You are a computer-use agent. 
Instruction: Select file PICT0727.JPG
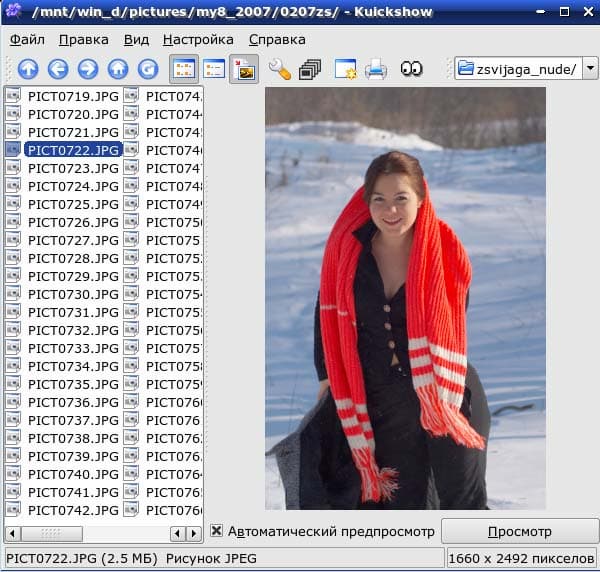[x=73, y=240]
